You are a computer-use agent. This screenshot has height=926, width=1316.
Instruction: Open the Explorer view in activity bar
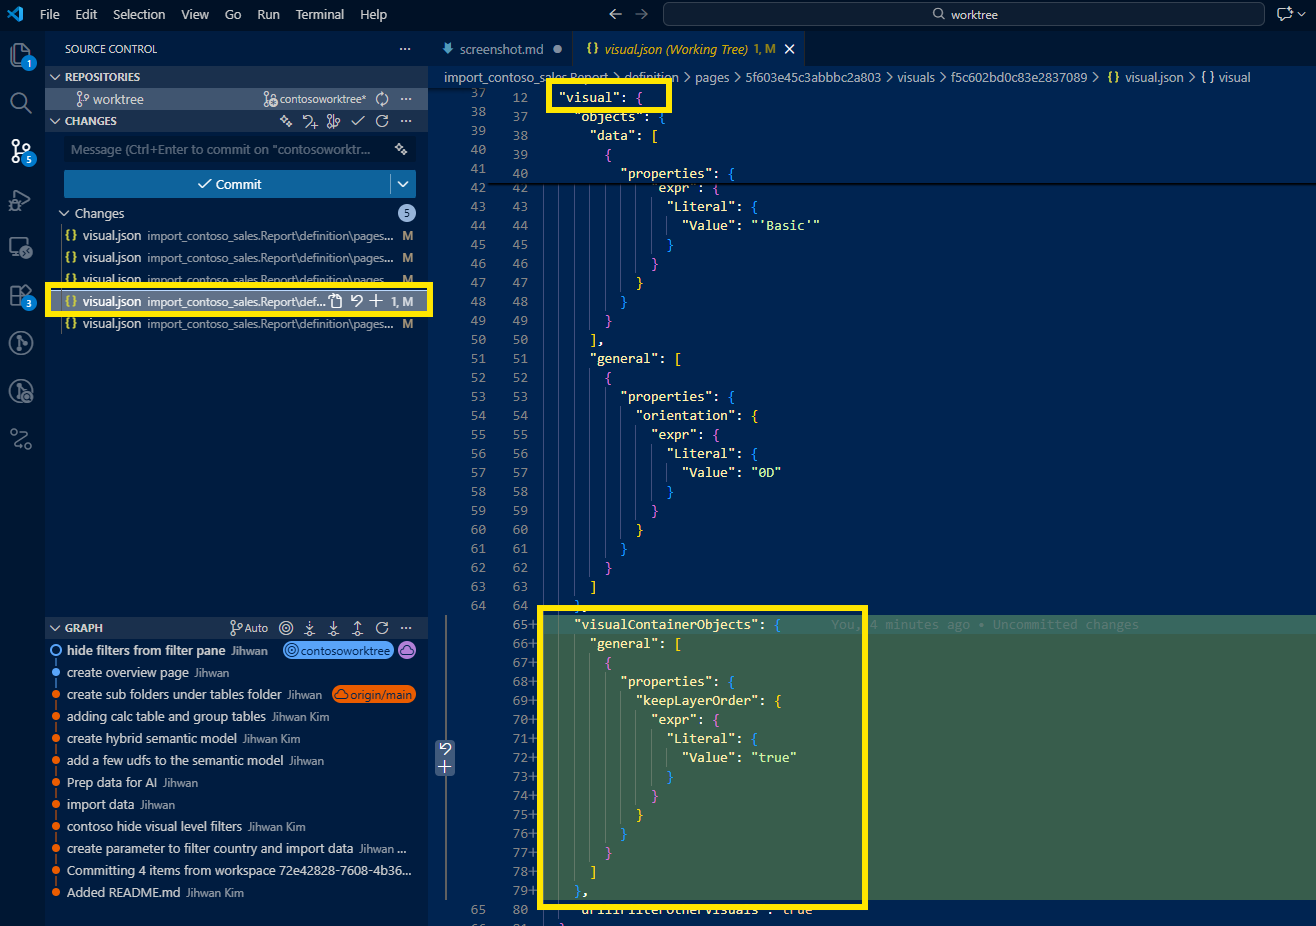tap(21, 56)
